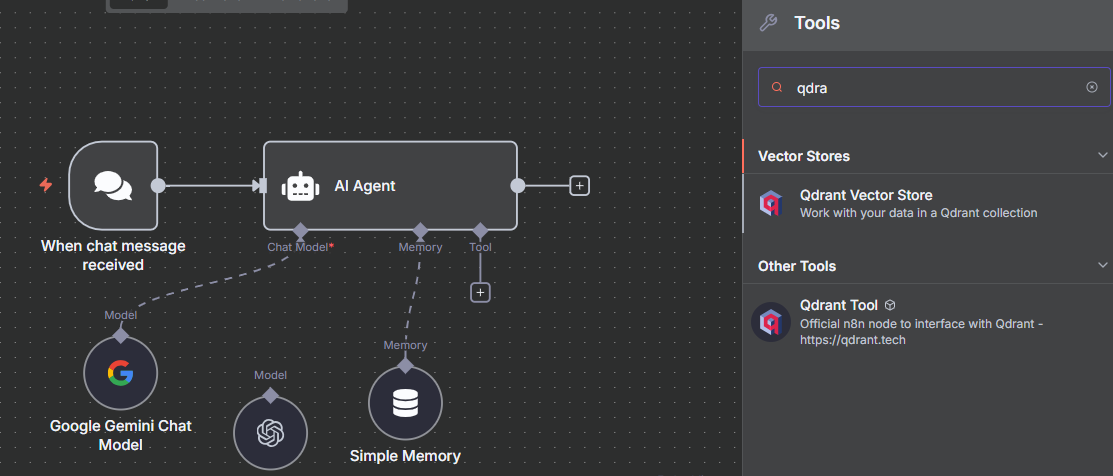The width and height of the screenshot is (1113, 476).
Task: Select the OpenAI chat model node
Action: pyautogui.click(x=270, y=432)
